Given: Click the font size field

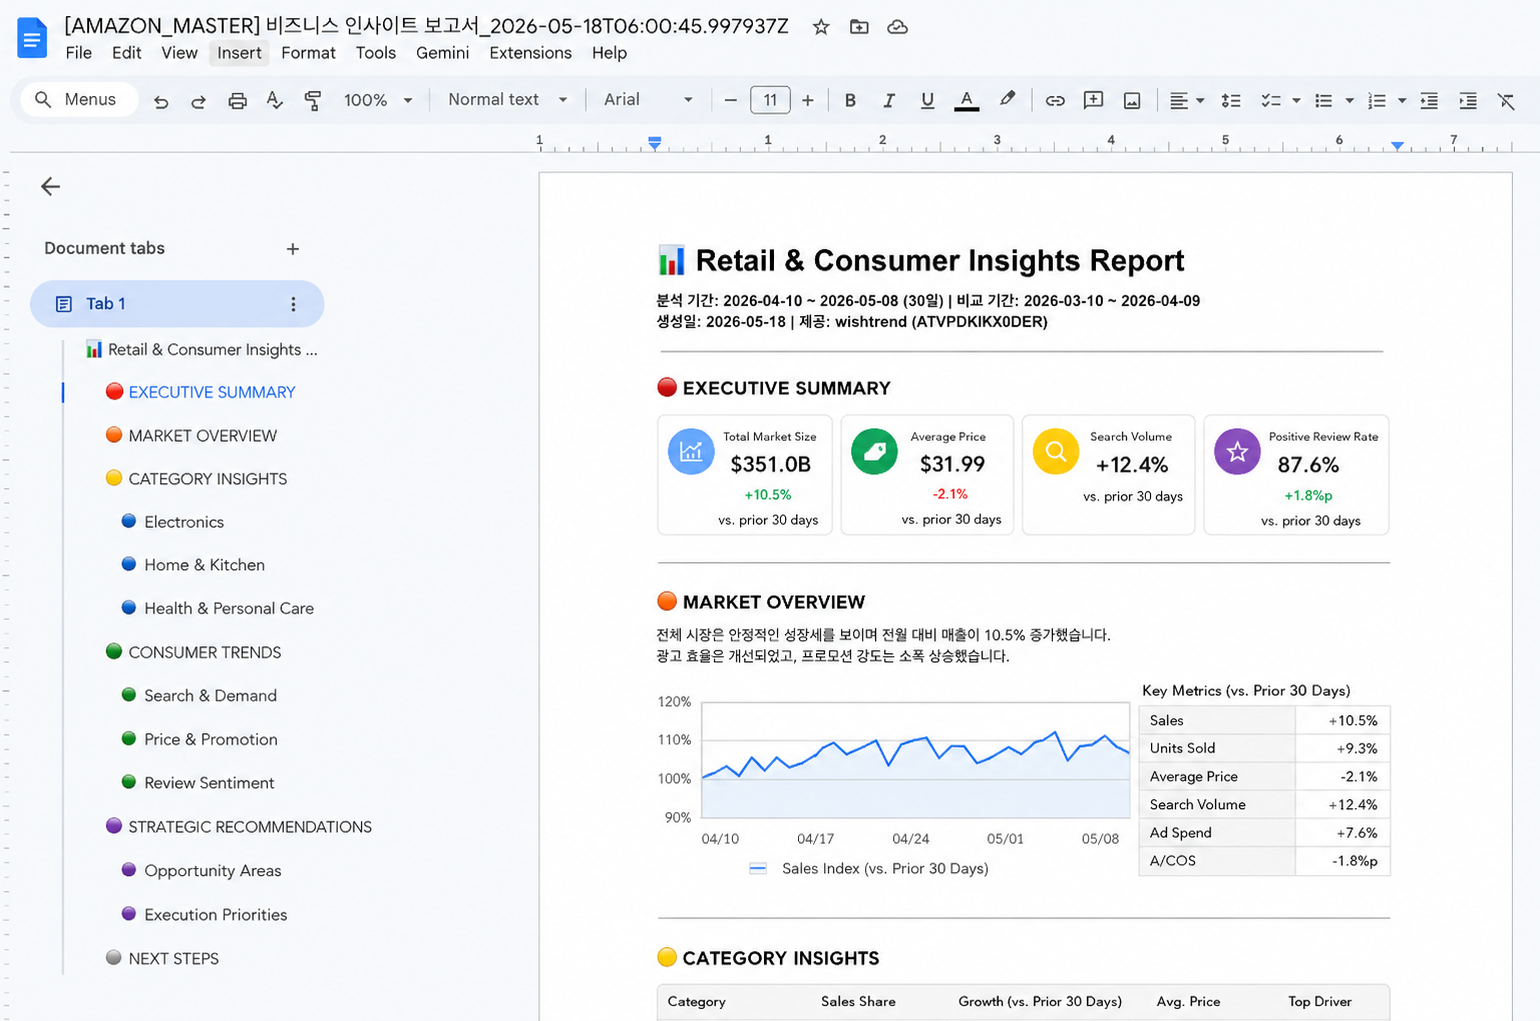Looking at the screenshot, I should [x=770, y=100].
